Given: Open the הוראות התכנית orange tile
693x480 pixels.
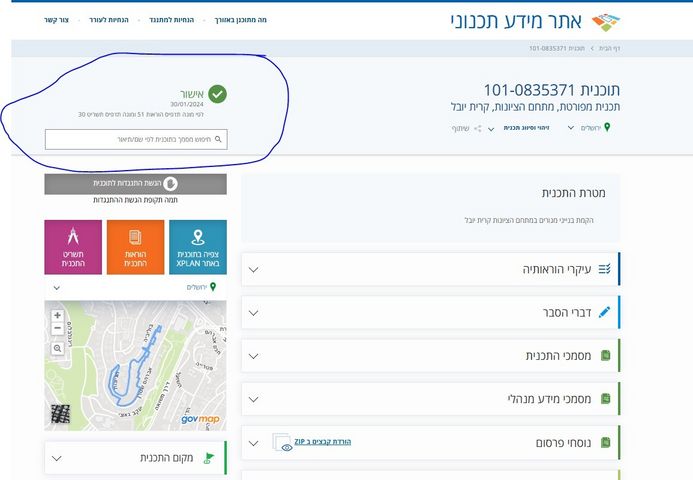Looking at the screenshot, I should [x=135, y=247].
